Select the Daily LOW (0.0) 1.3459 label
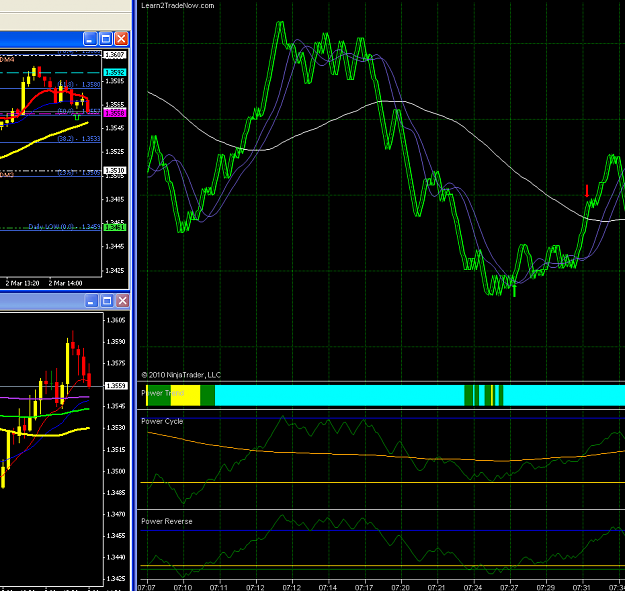 [64, 226]
